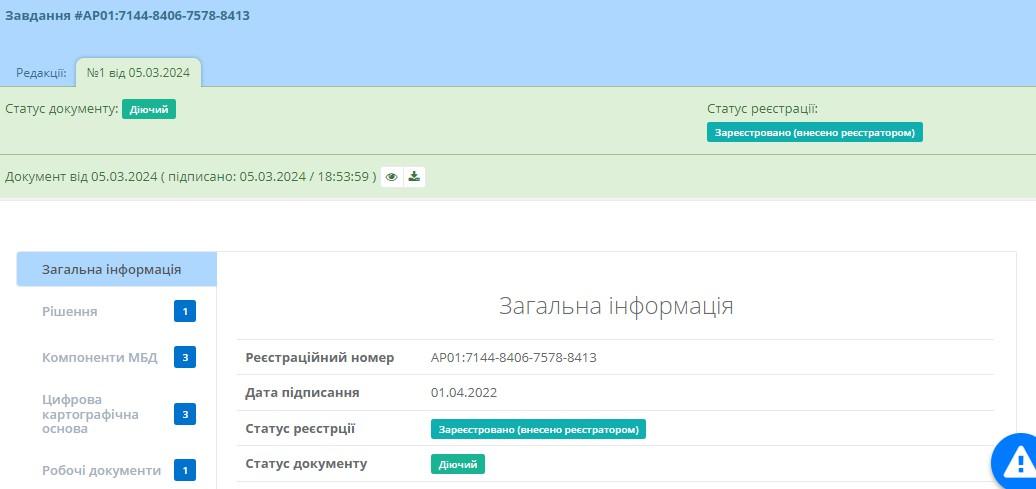Show the Робочі документи section

(x=101, y=470)
